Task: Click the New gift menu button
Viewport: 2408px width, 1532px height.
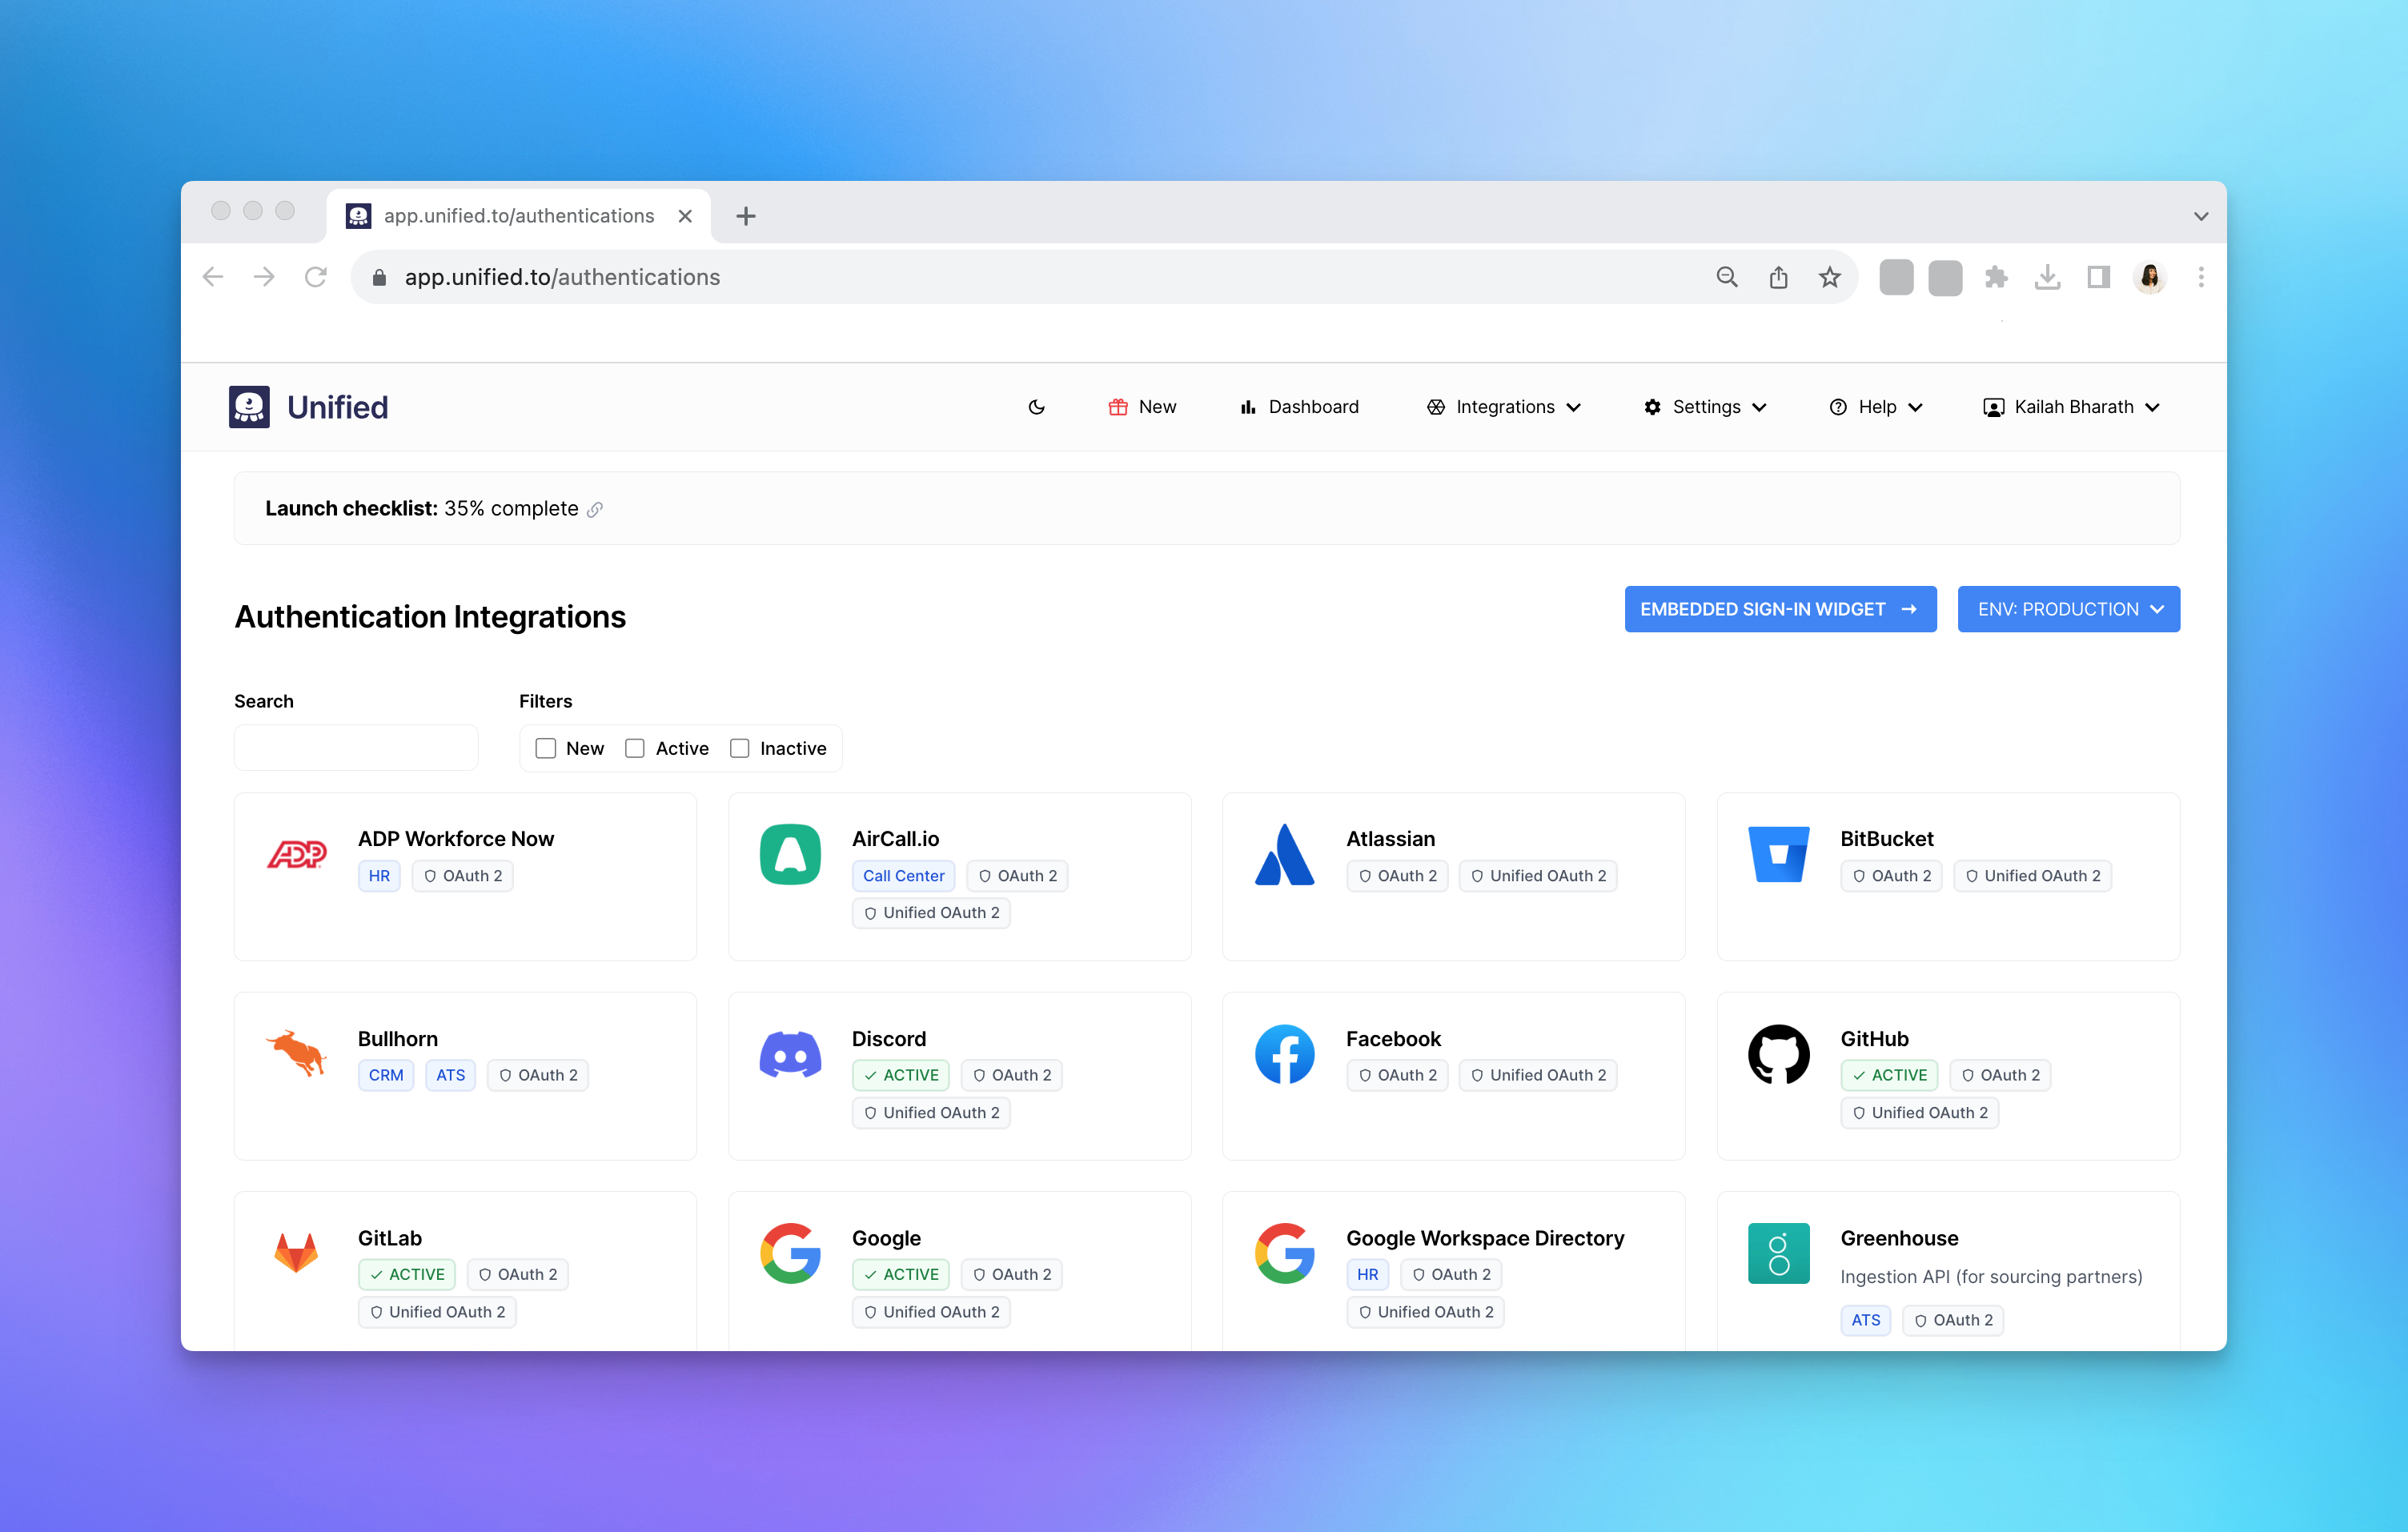Action: (x=1142, y=407)
